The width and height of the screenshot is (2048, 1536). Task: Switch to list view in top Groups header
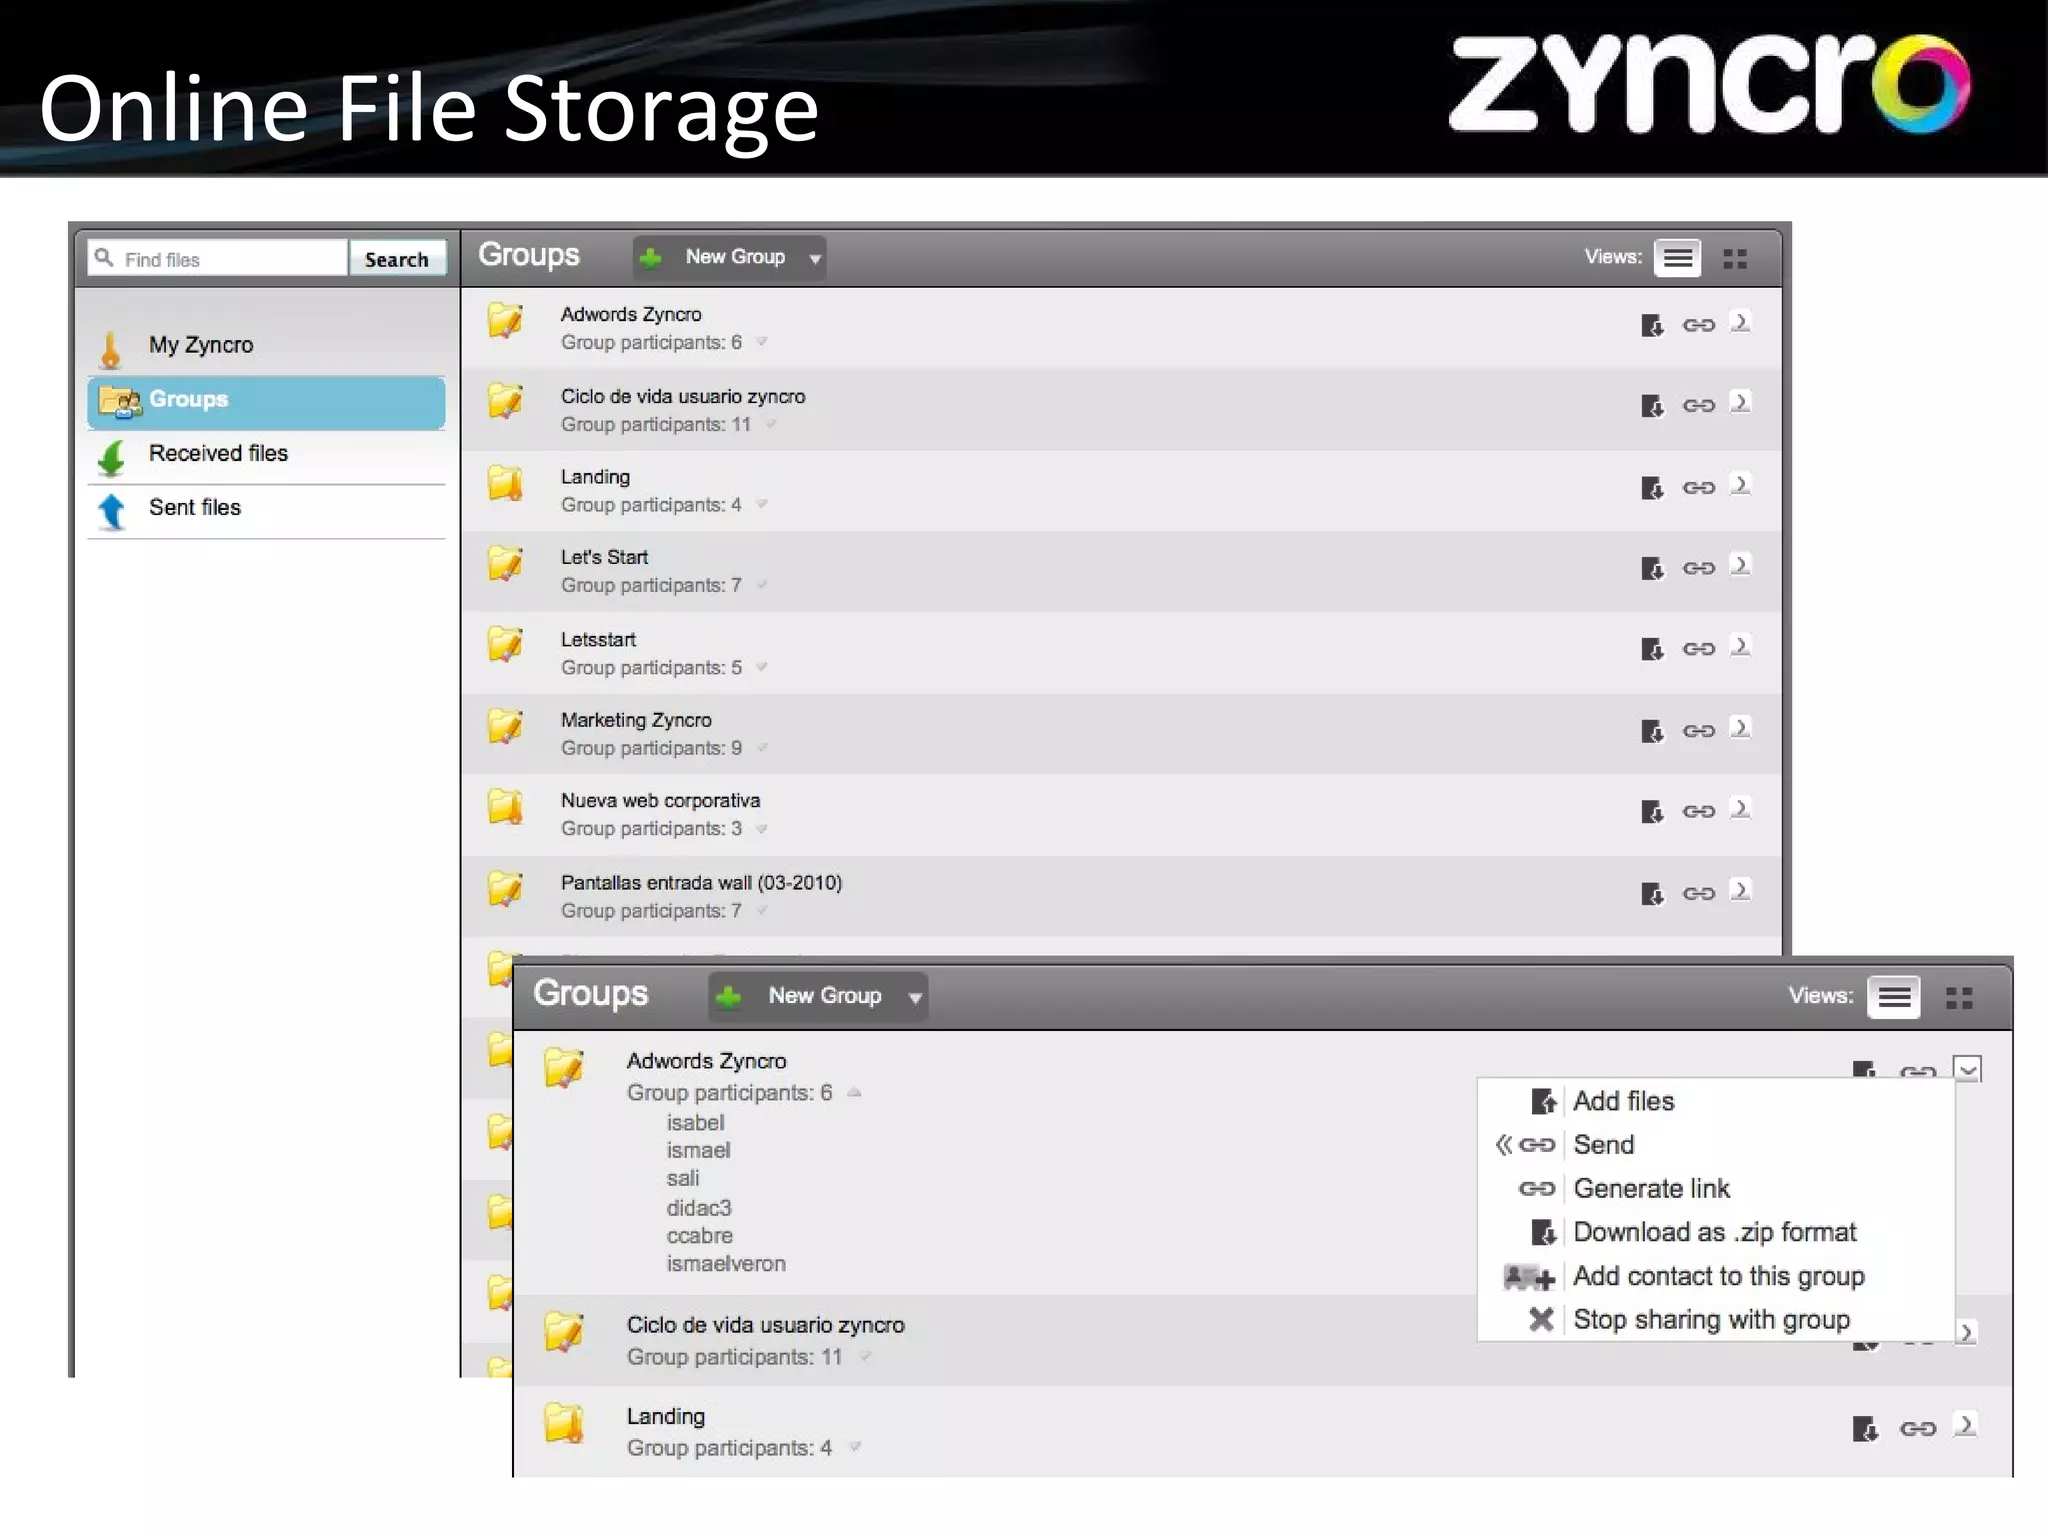pos(1677,258)
